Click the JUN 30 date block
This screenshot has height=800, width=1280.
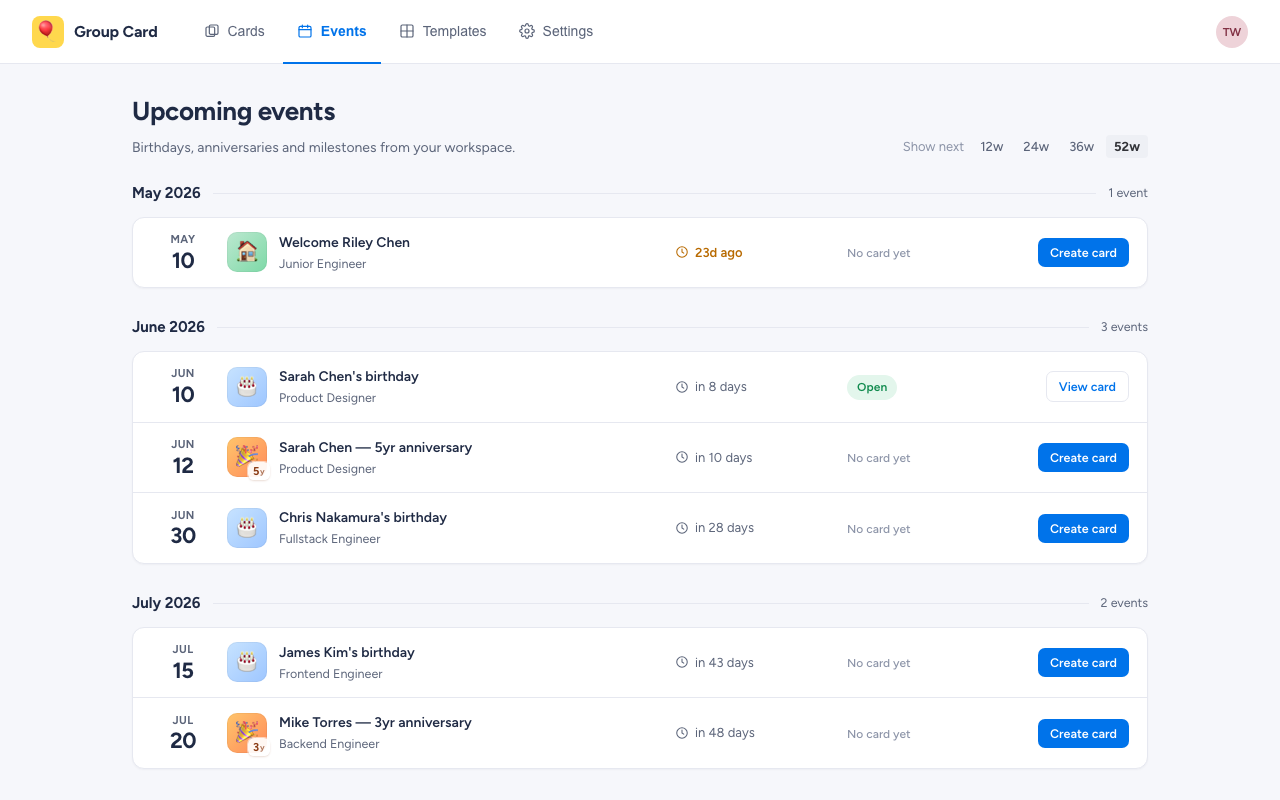point(183,528)
